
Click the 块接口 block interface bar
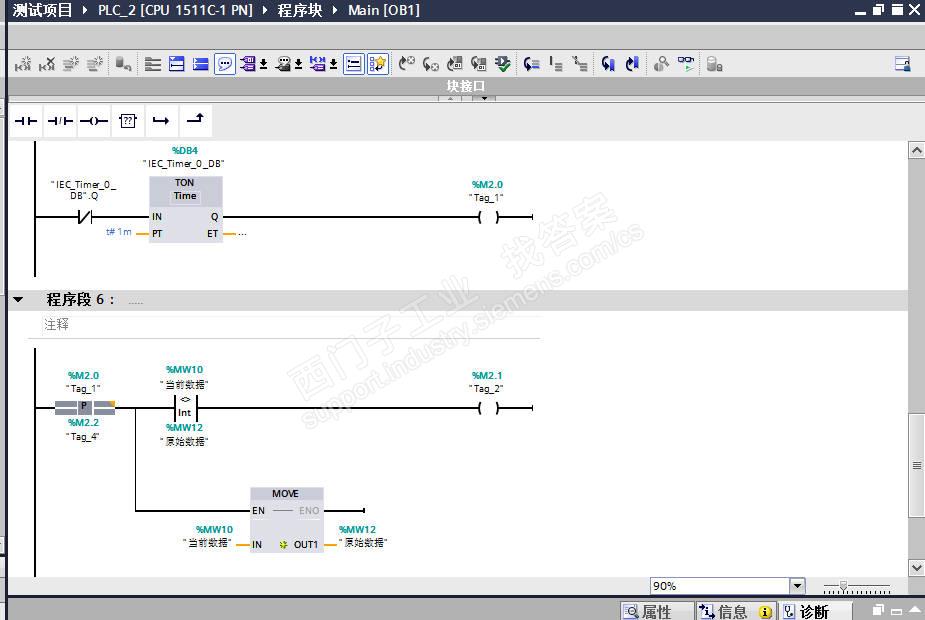(x=465, y=86)
